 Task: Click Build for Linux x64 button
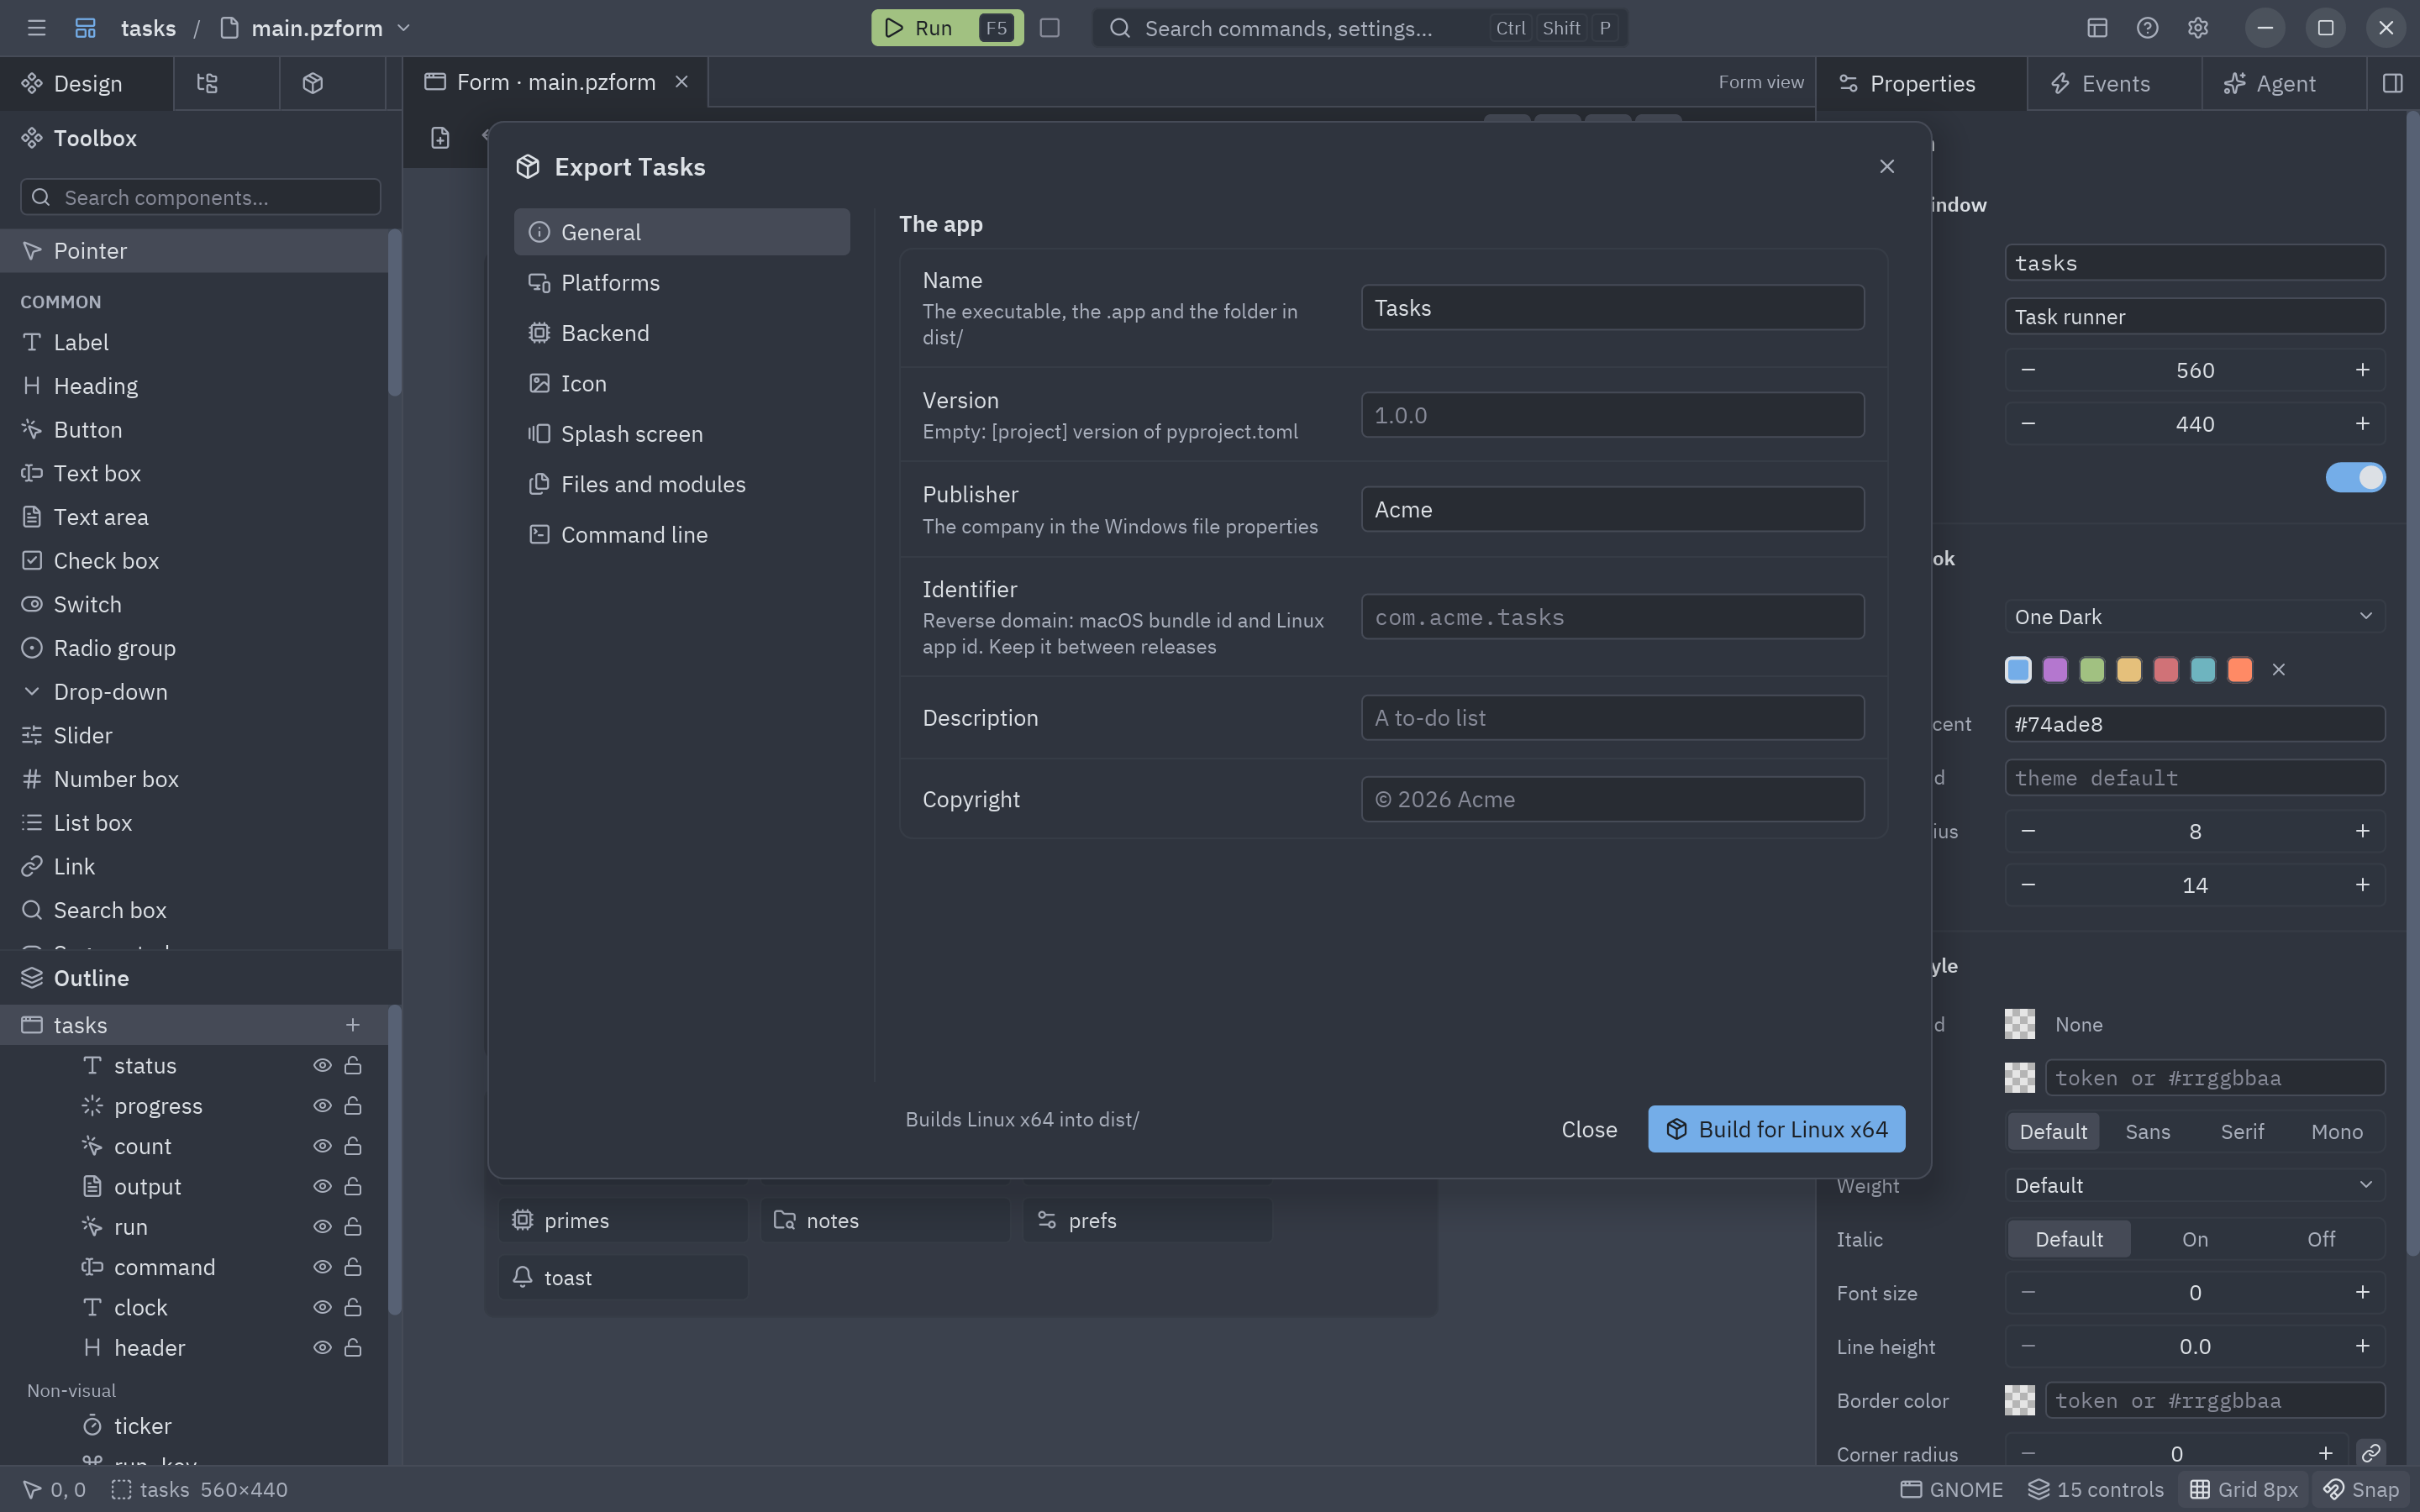[1776, 1129]
